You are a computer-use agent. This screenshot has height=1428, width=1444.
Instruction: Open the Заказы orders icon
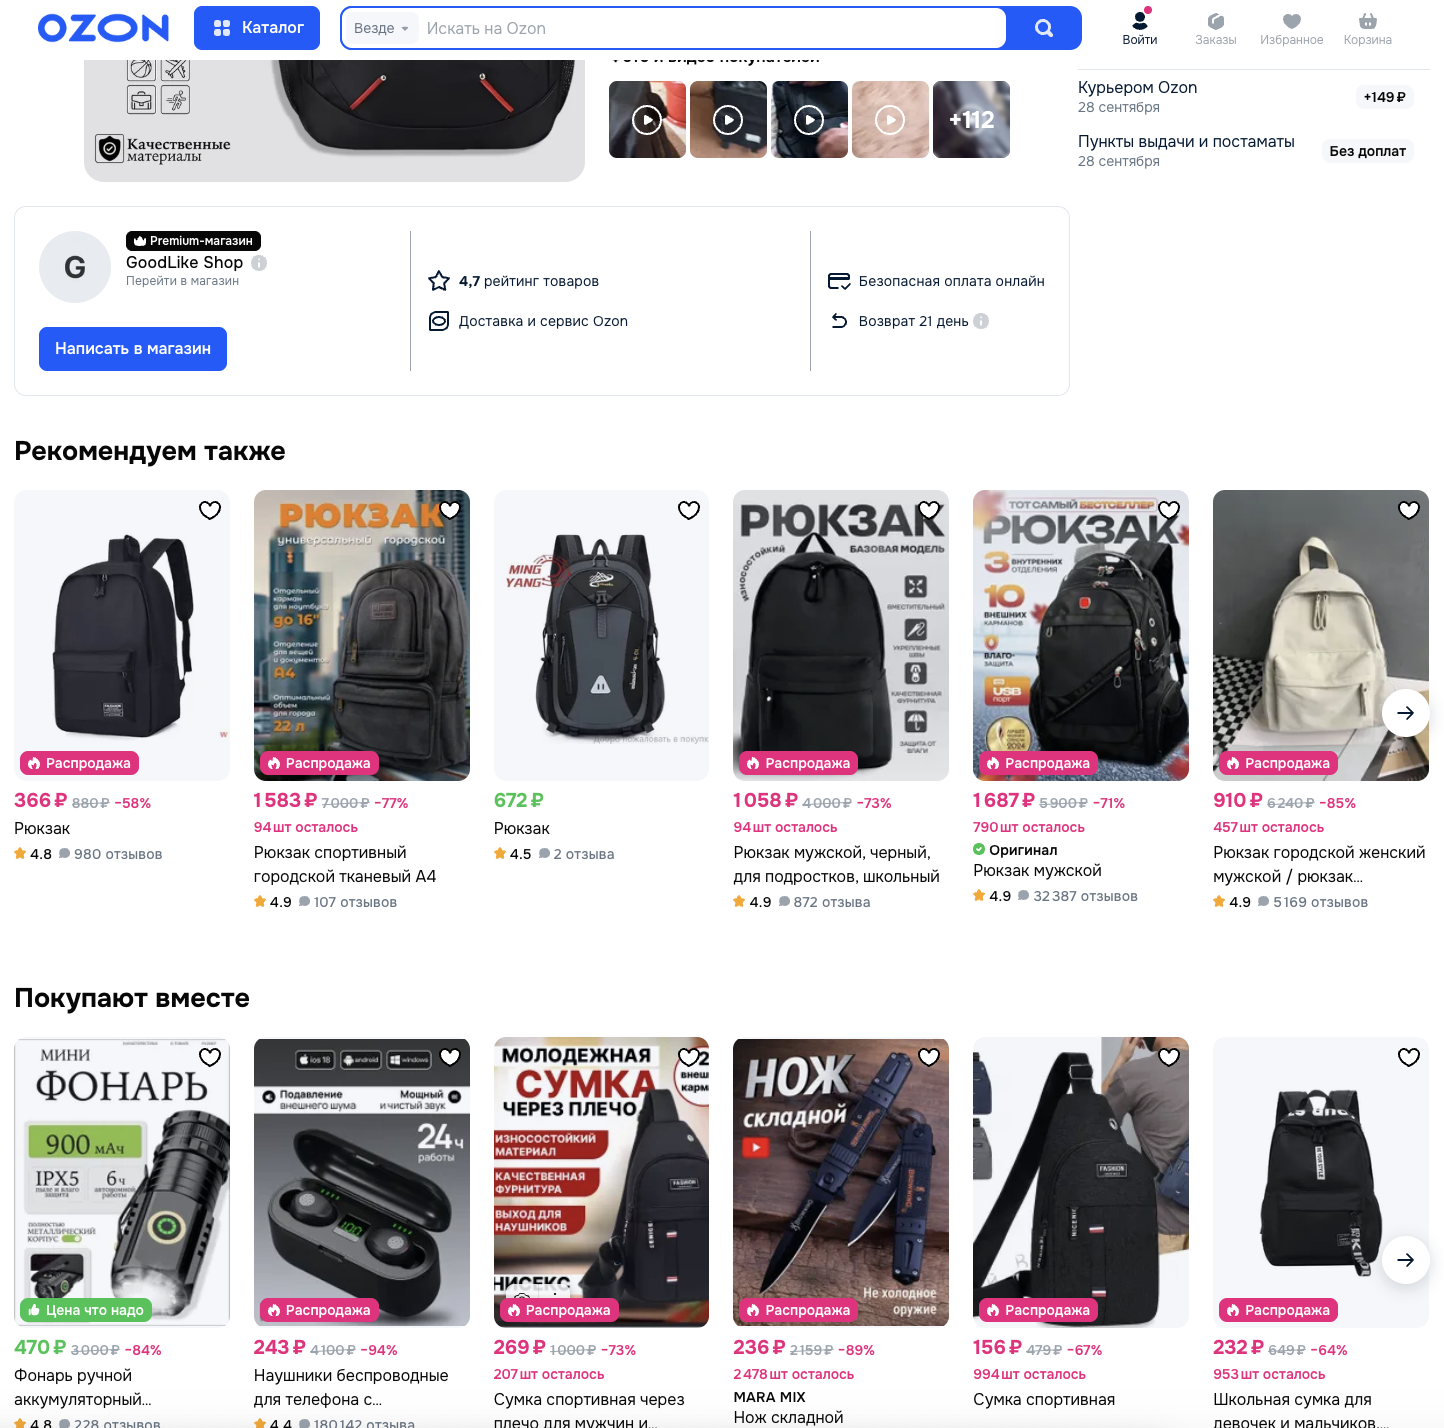point(1215,28)
